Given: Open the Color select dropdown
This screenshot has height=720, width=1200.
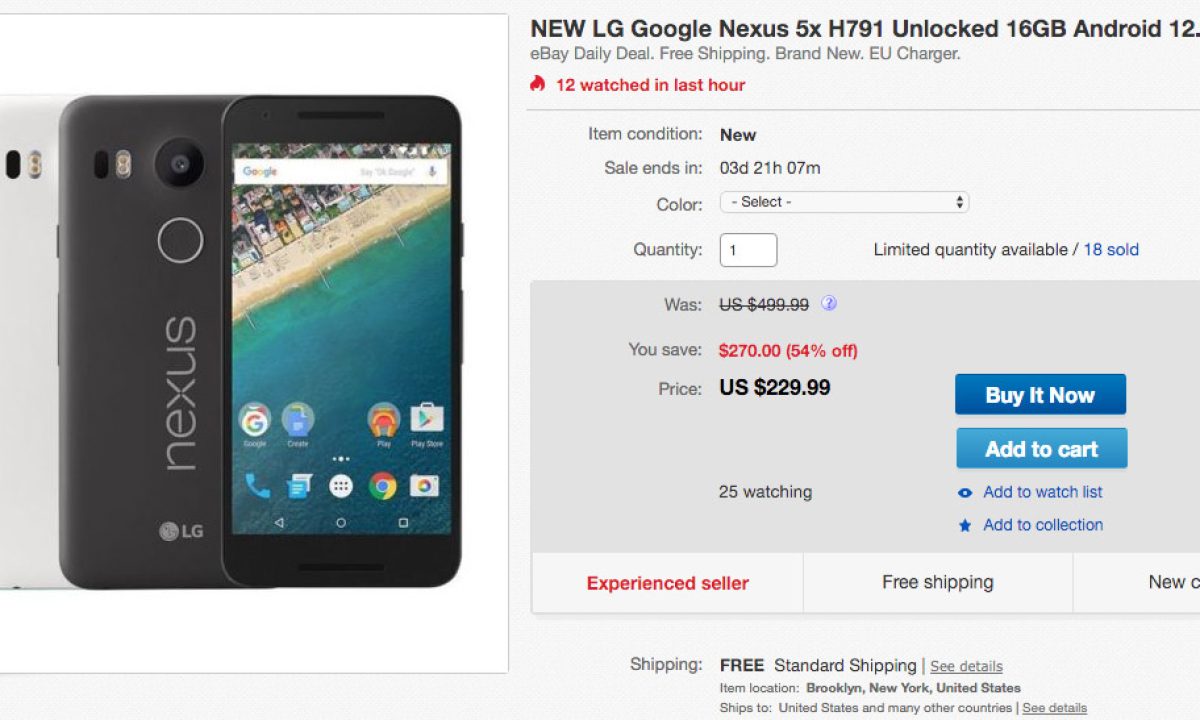Looking at the screenshot, I should tap(844, 202).
